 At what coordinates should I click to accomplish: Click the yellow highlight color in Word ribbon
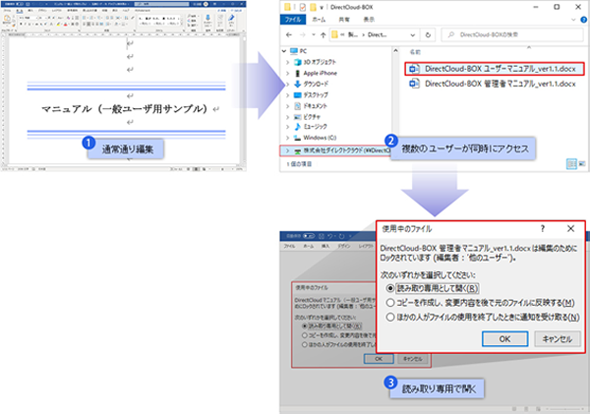coord(59,24)
